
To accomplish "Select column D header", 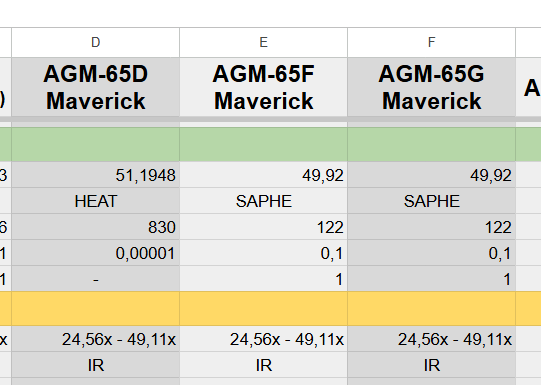I will click(96, 42).
